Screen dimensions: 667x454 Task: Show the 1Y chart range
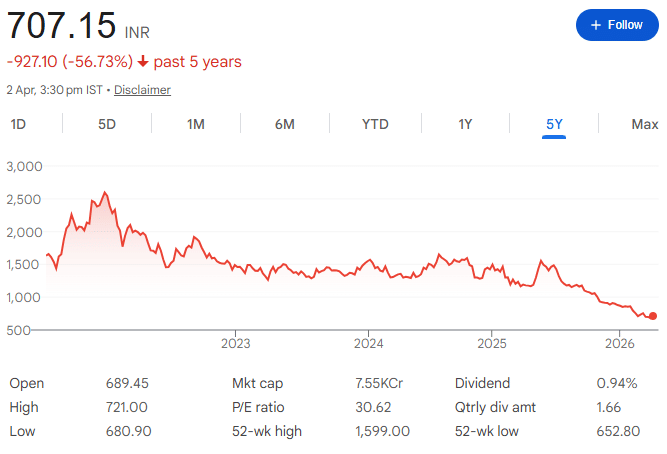(465, 124)
